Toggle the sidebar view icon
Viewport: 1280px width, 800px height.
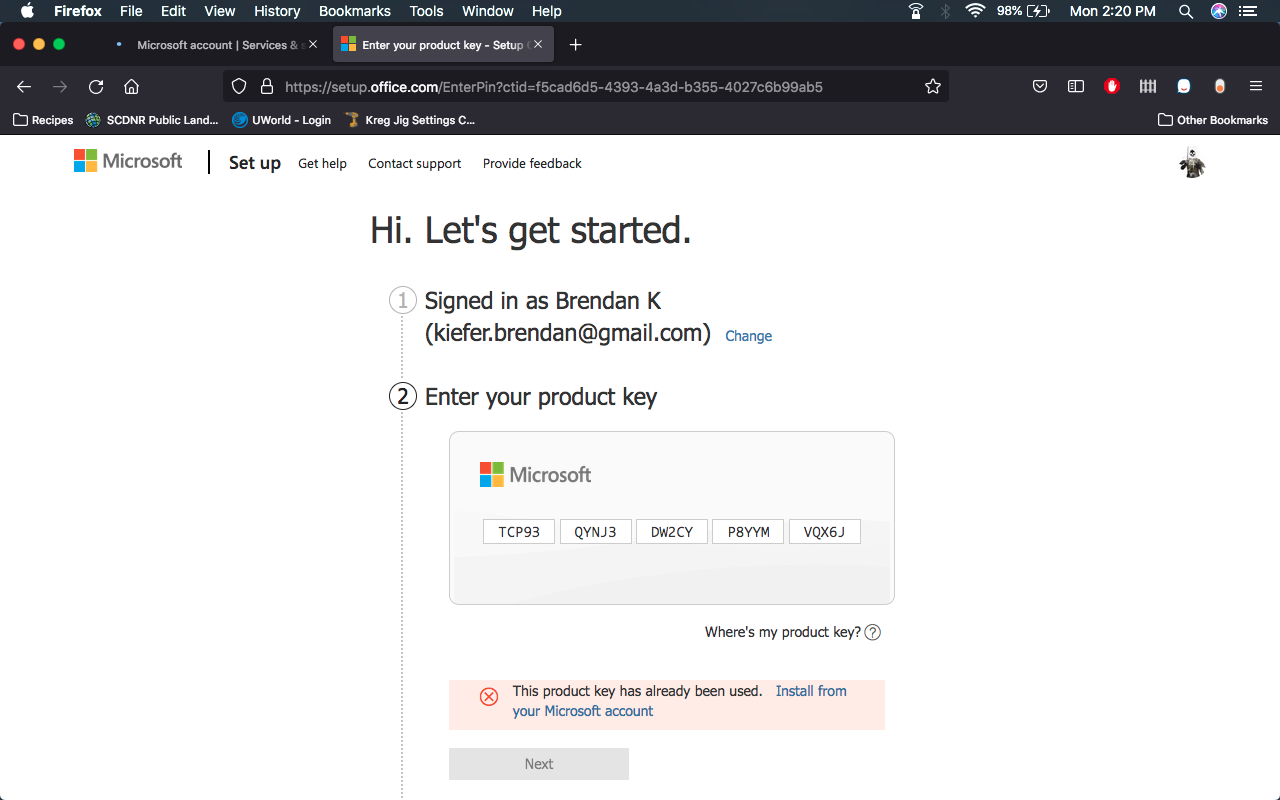click(x=1076, y=87)
